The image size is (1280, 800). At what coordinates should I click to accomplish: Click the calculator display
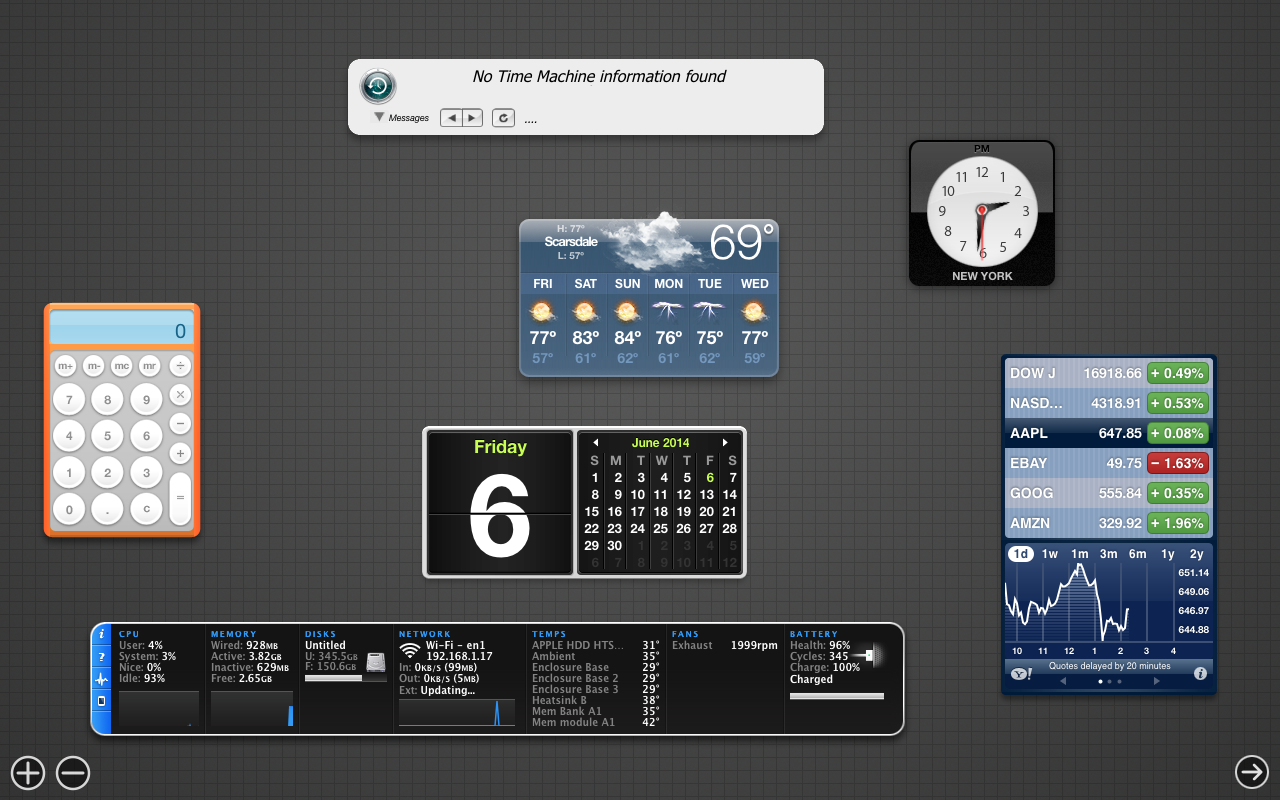click(121, 330)
